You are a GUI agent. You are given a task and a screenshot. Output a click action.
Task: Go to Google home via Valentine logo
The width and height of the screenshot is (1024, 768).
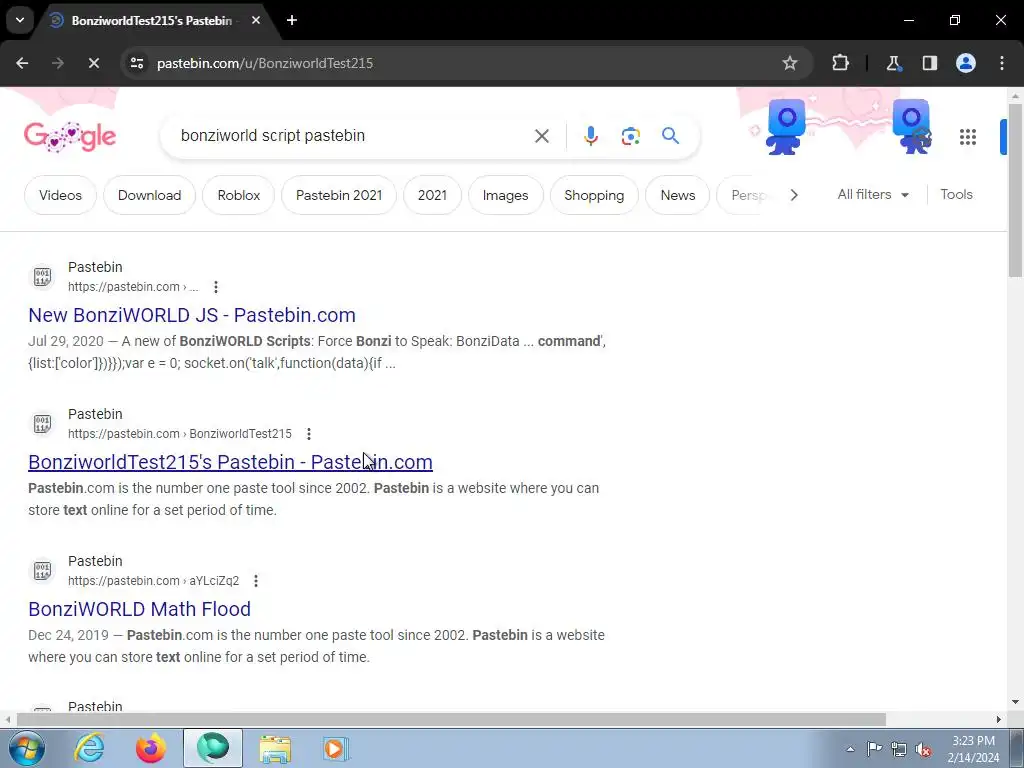(x=70, y=136)
